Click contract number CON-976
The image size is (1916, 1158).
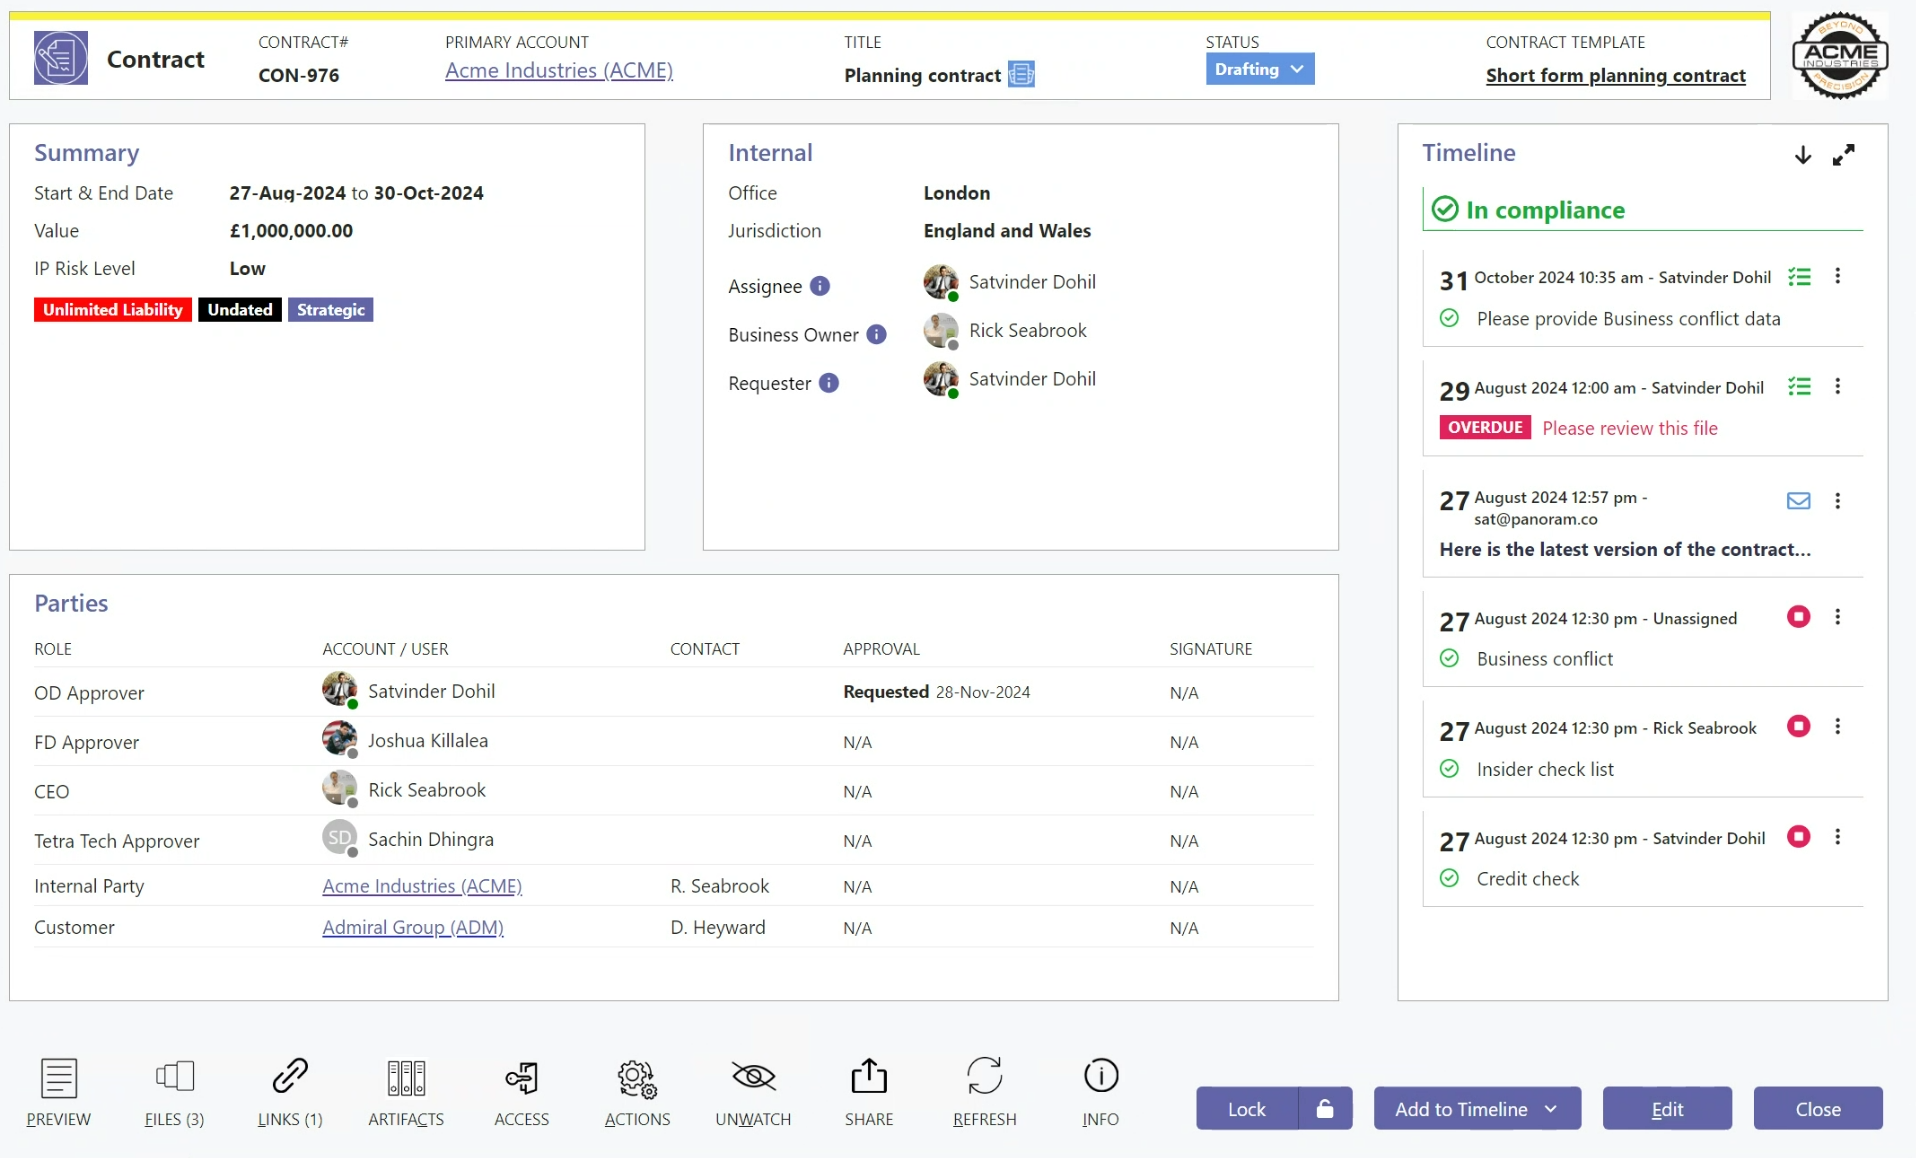coord(299,75)
